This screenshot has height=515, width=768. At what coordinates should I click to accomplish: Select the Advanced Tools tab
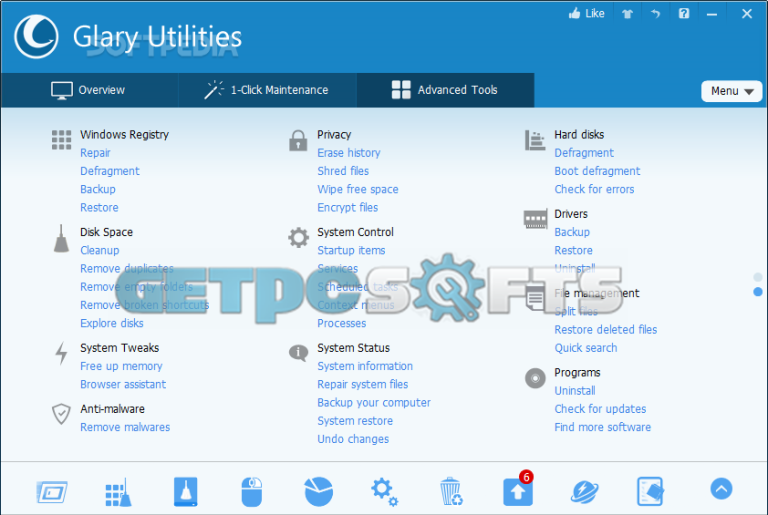pos(445,90)
